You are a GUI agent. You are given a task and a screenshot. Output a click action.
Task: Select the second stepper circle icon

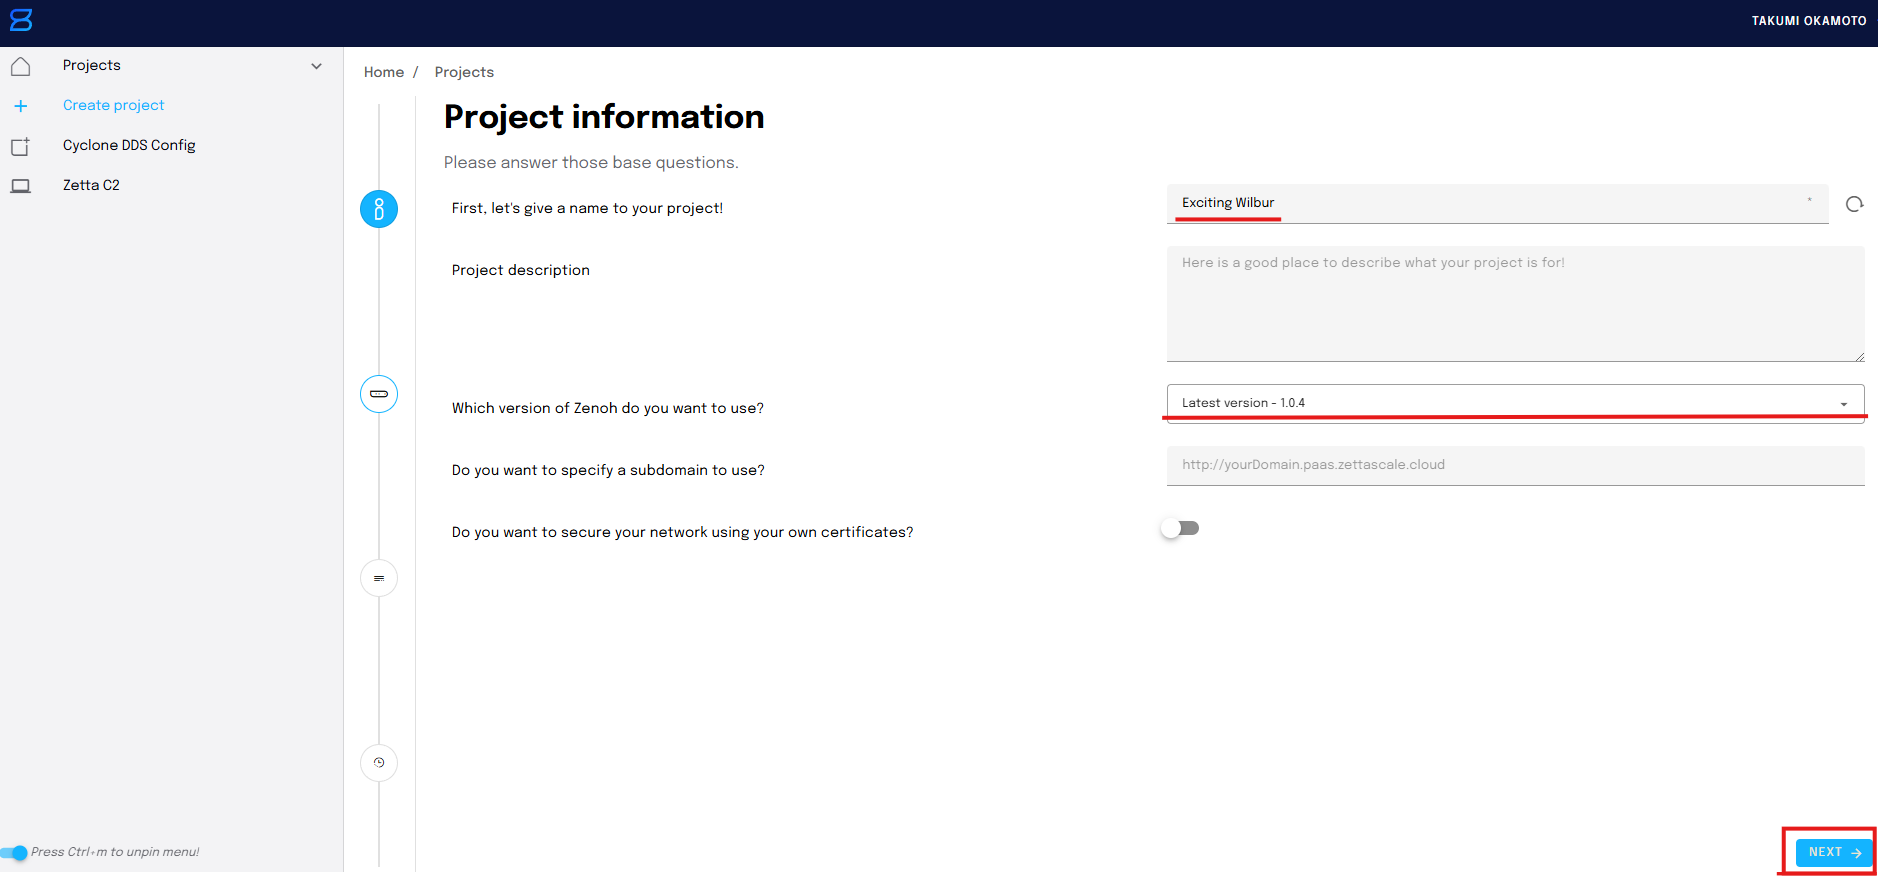379,394
